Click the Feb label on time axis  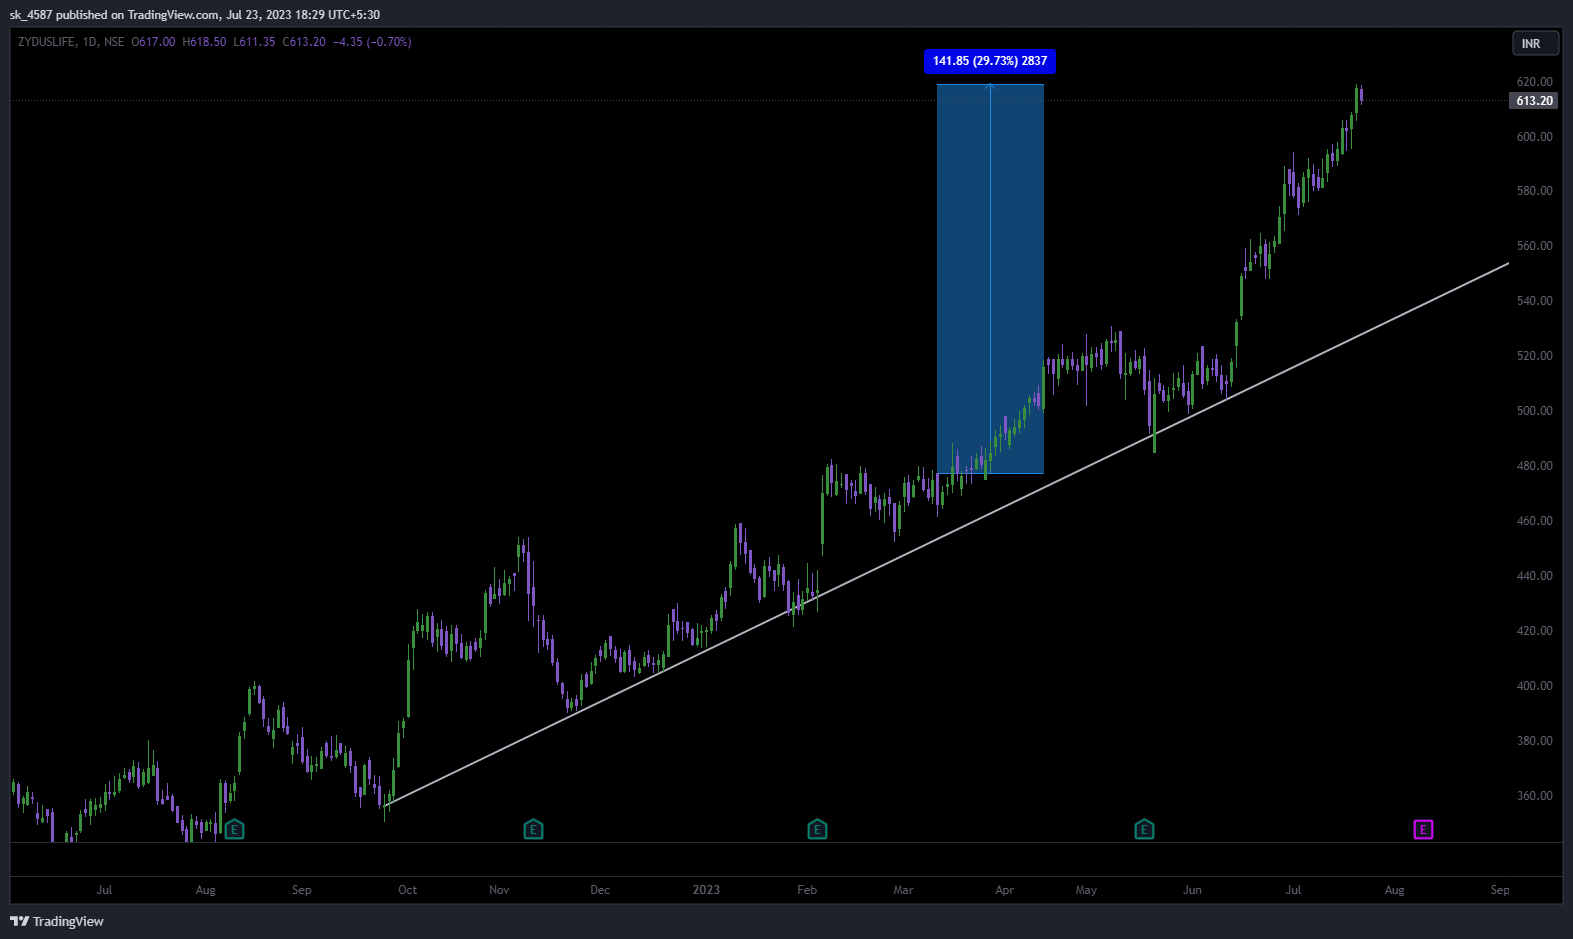[807, 890]
